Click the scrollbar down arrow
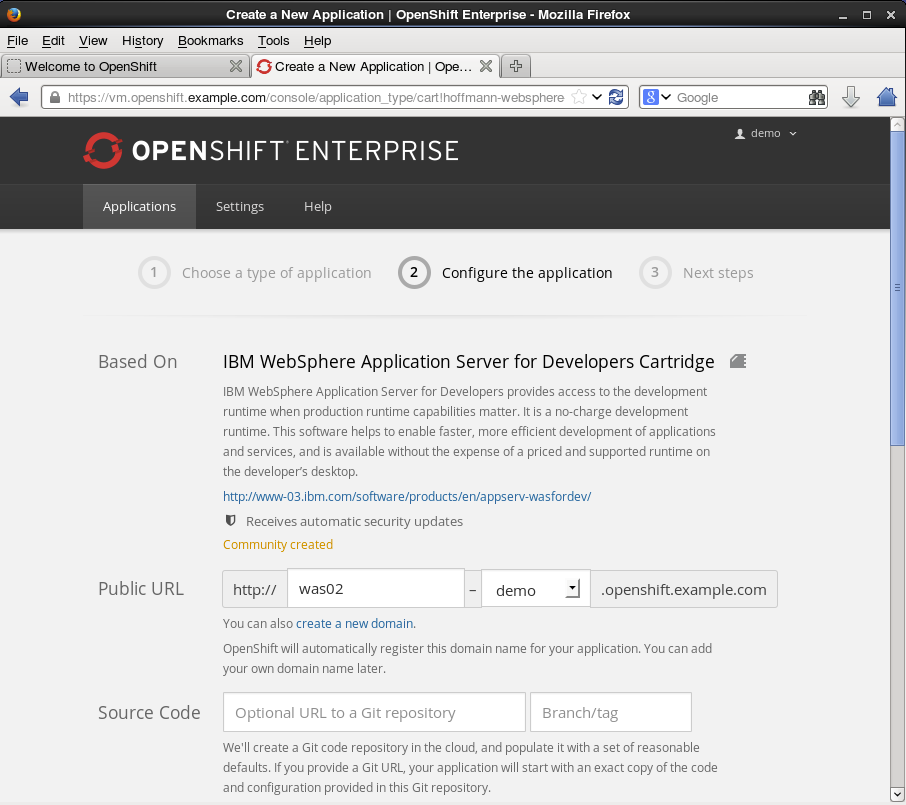Screen dimensions: 906x805 pyautogui.click(x=897, y=793)
